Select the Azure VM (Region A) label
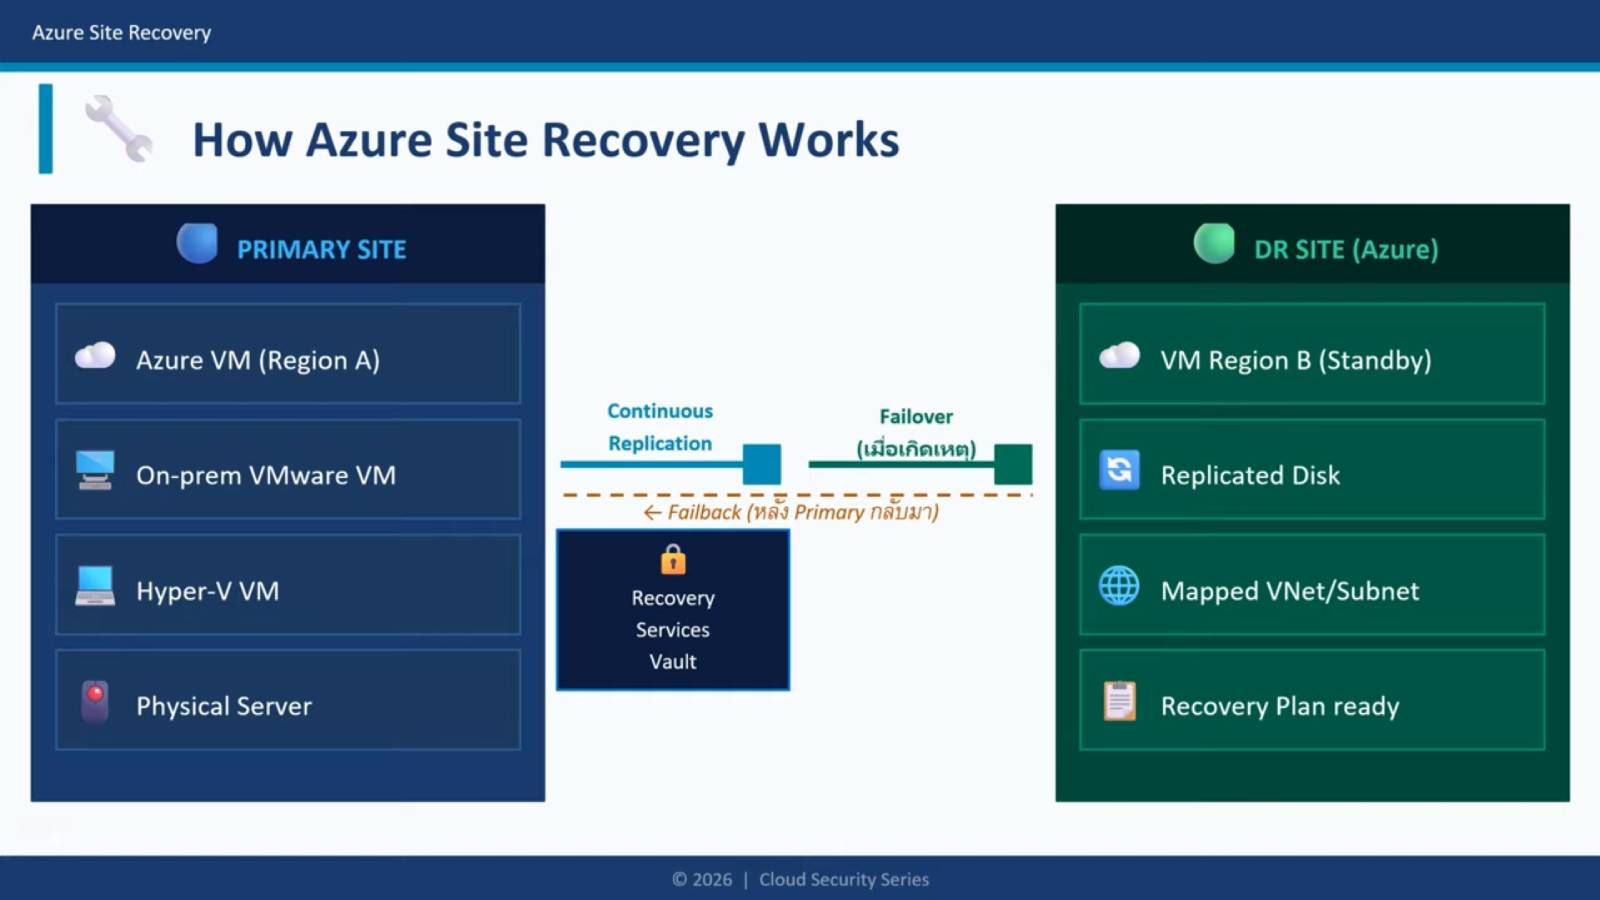 (x=258, y=360)
